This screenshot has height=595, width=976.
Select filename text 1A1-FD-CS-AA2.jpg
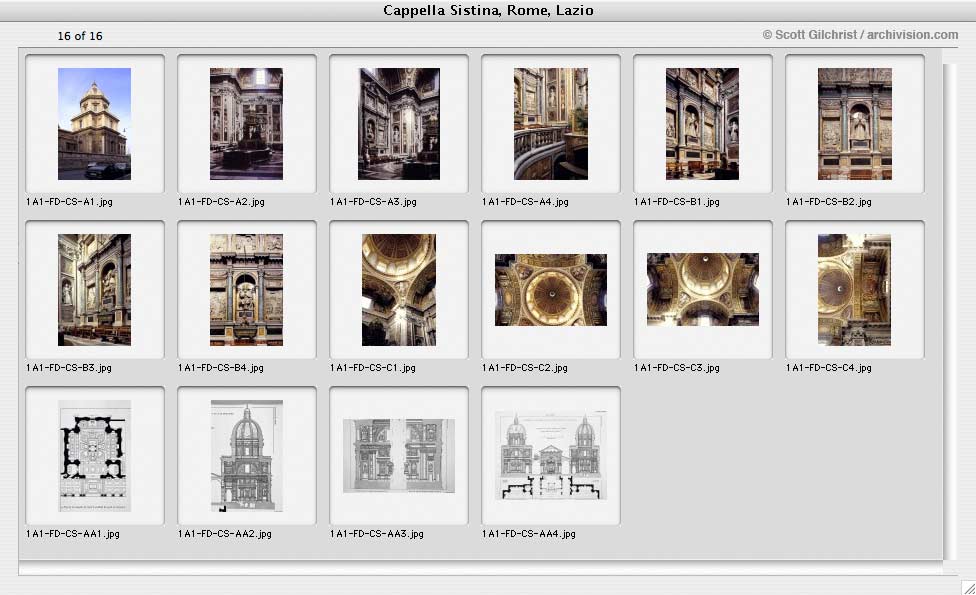225,534
